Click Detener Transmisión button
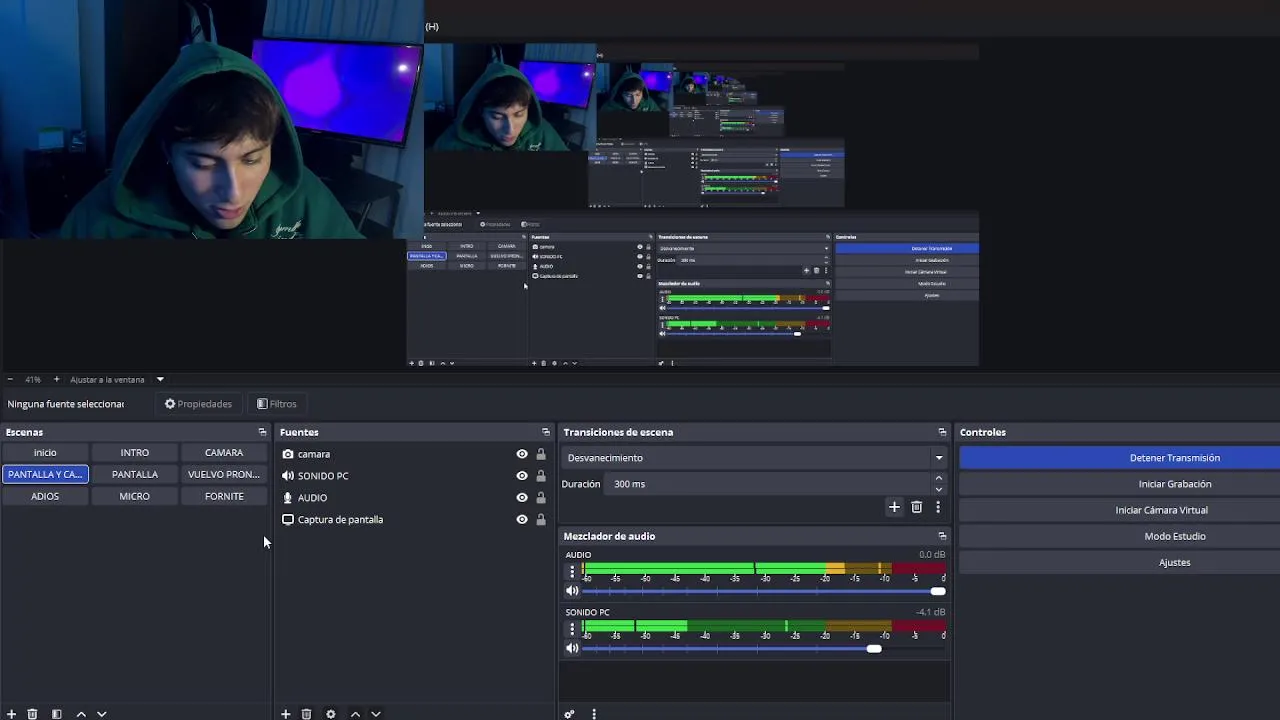 point(1119,458)
